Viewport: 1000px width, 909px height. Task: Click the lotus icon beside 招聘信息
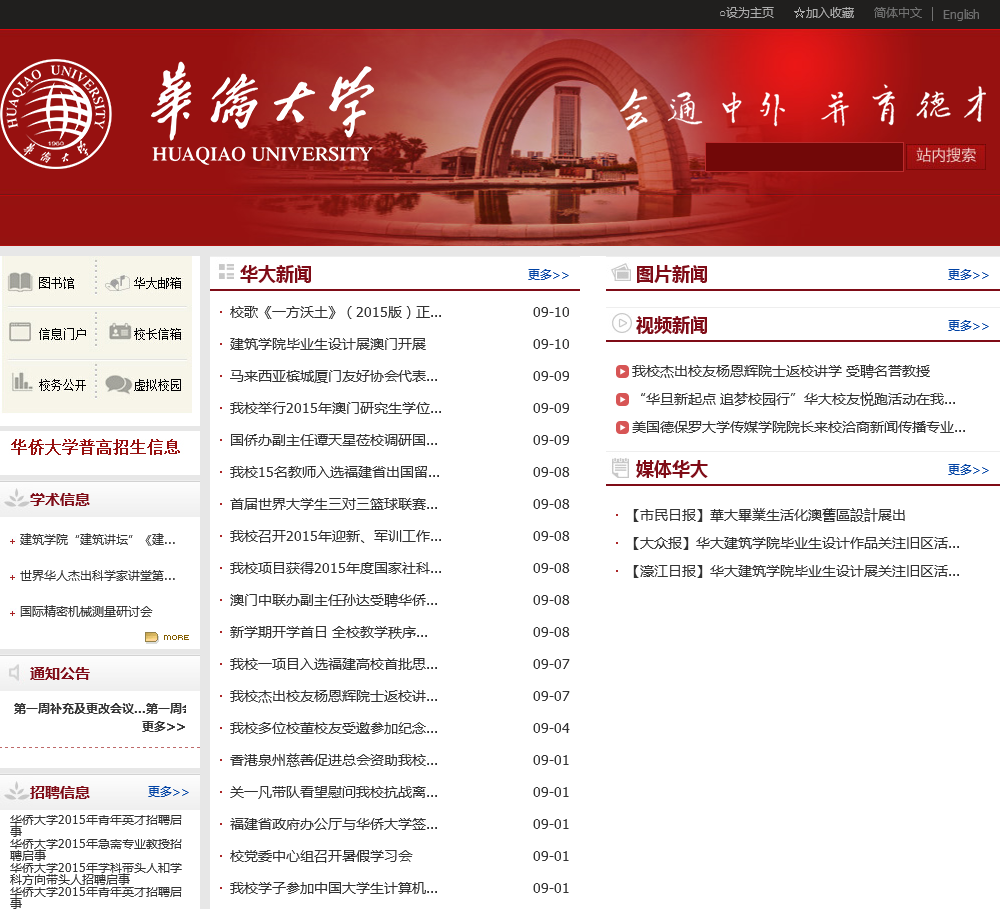click(16, 791)
